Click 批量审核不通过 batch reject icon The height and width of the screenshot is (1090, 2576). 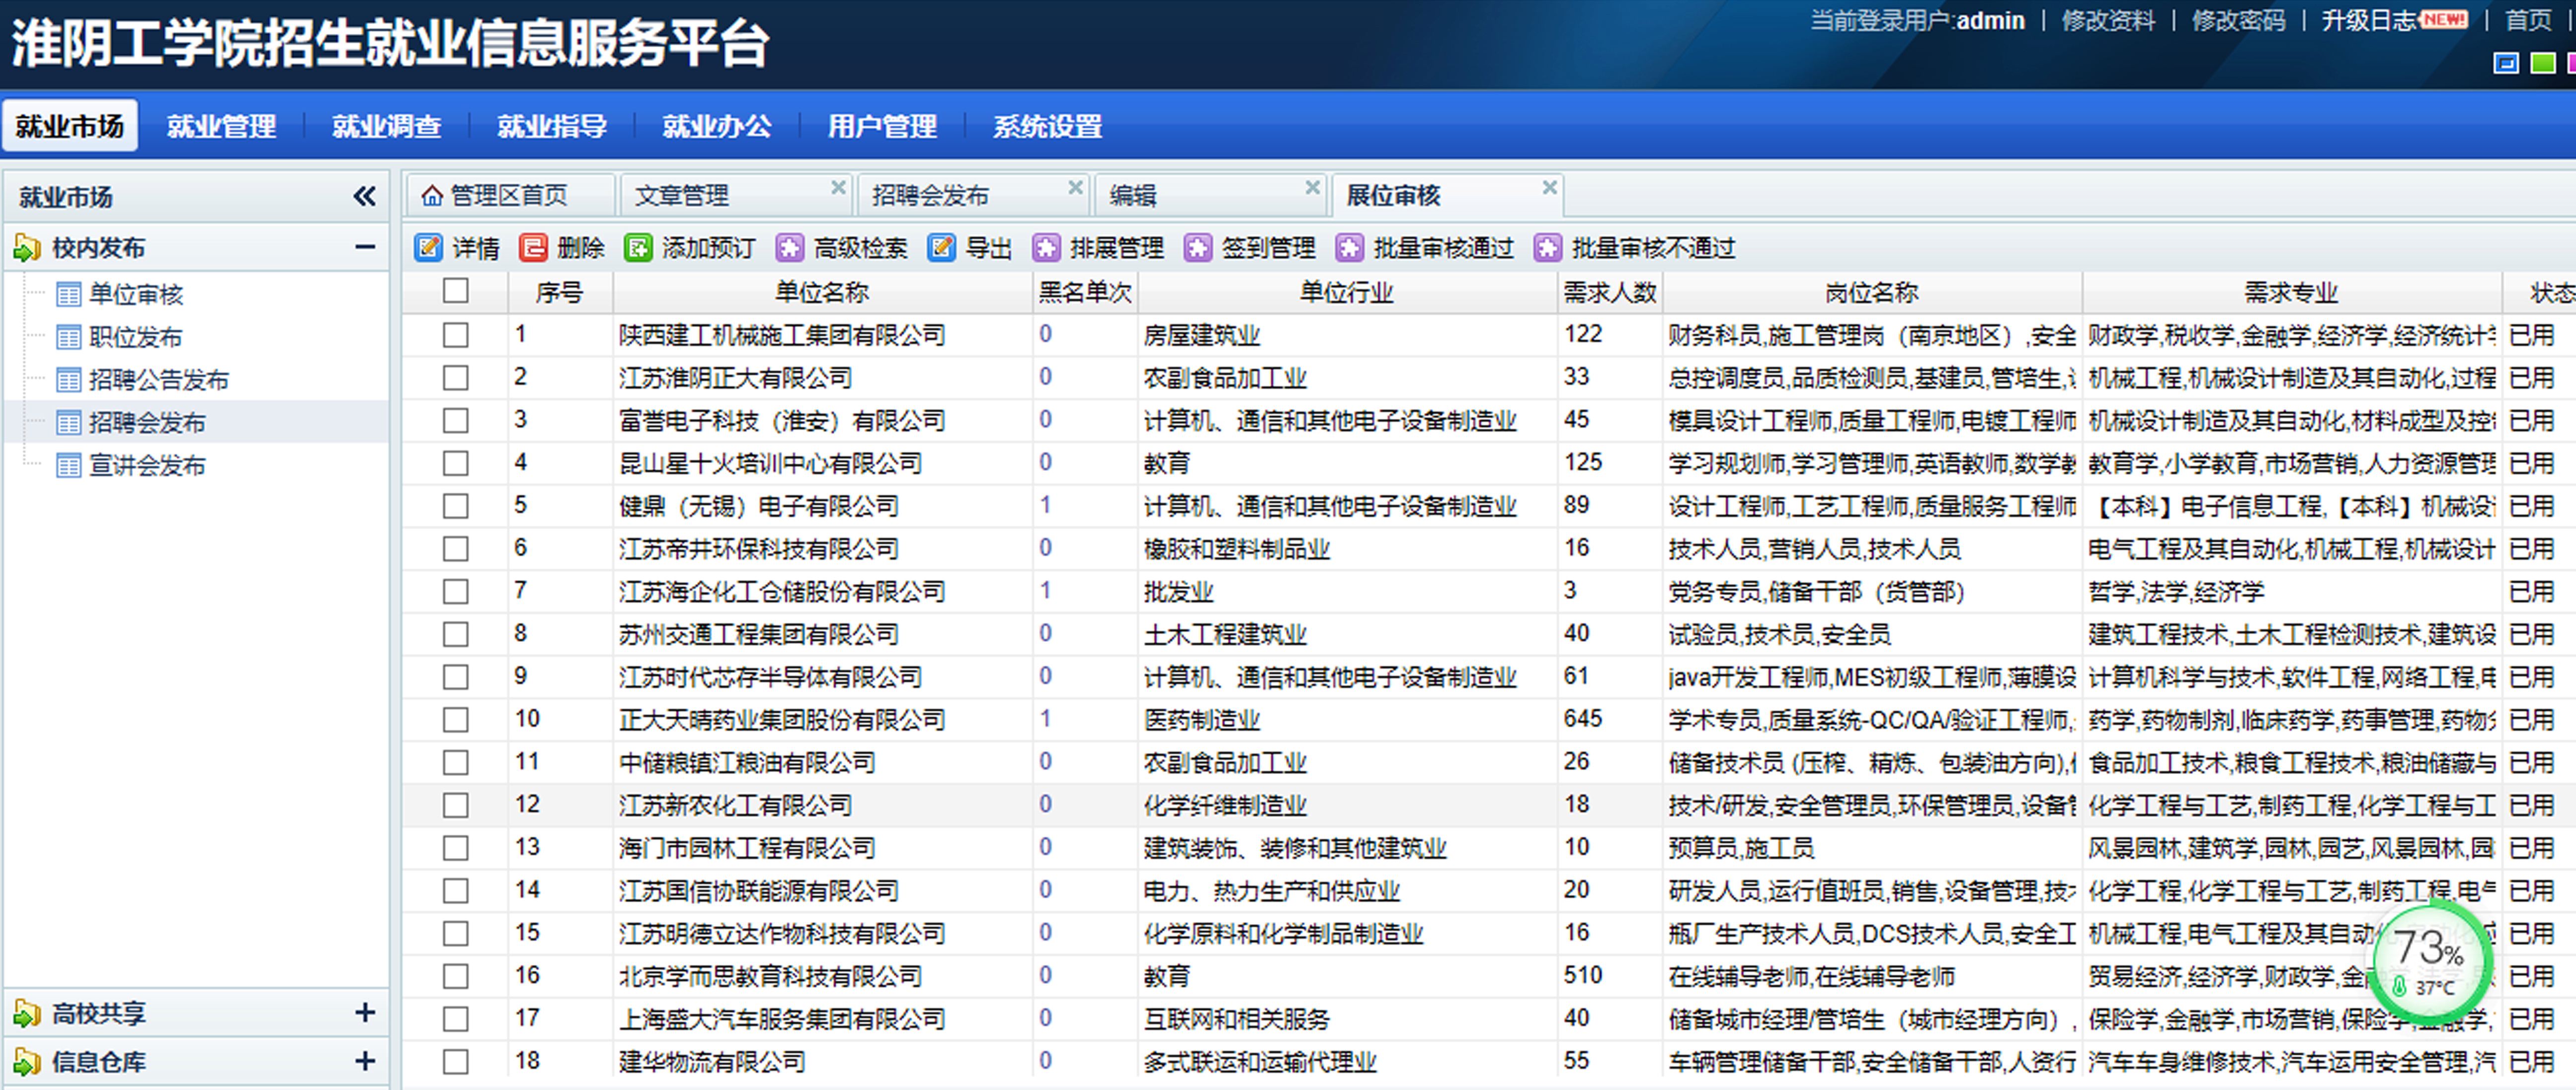coord(1547,247)
